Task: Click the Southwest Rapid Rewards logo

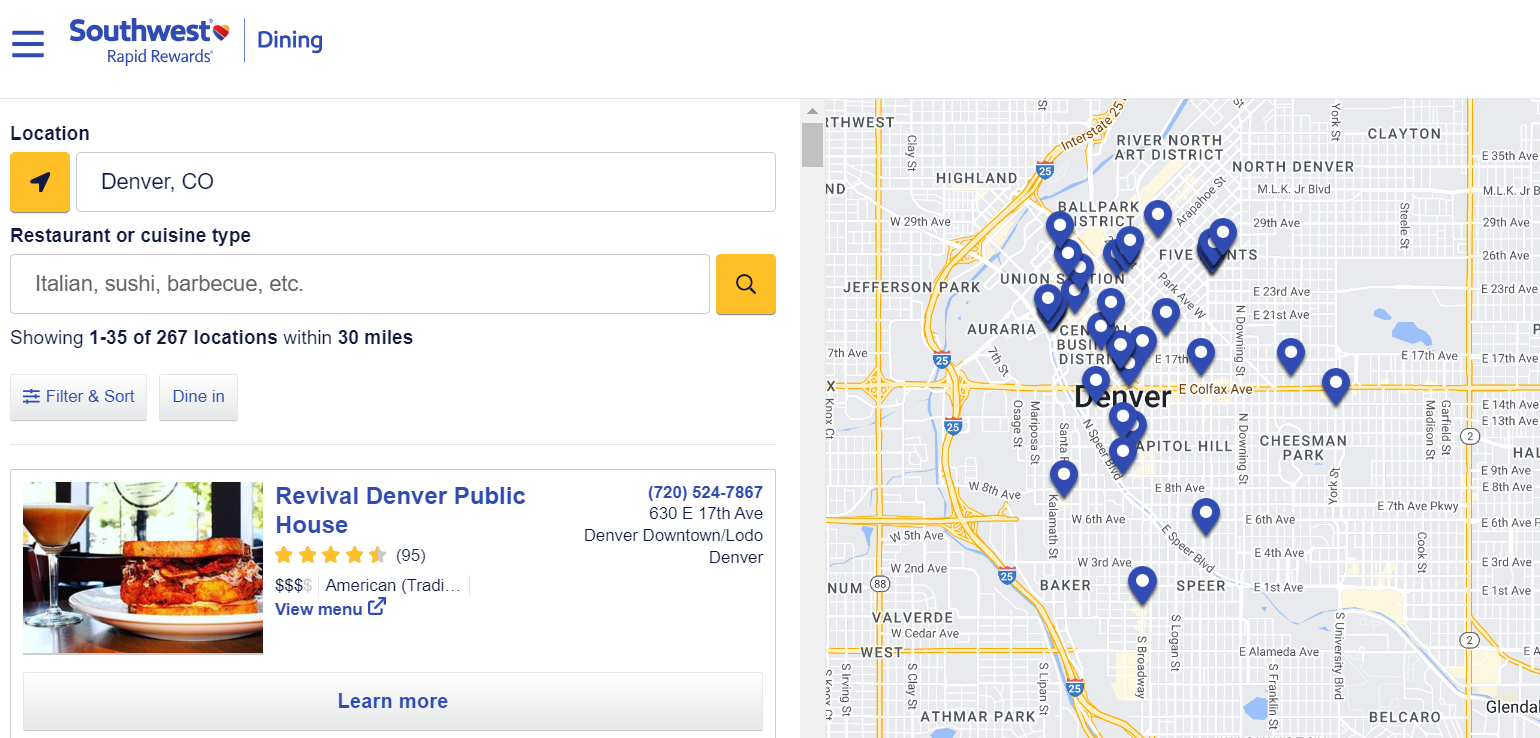Action: point(146,40)
